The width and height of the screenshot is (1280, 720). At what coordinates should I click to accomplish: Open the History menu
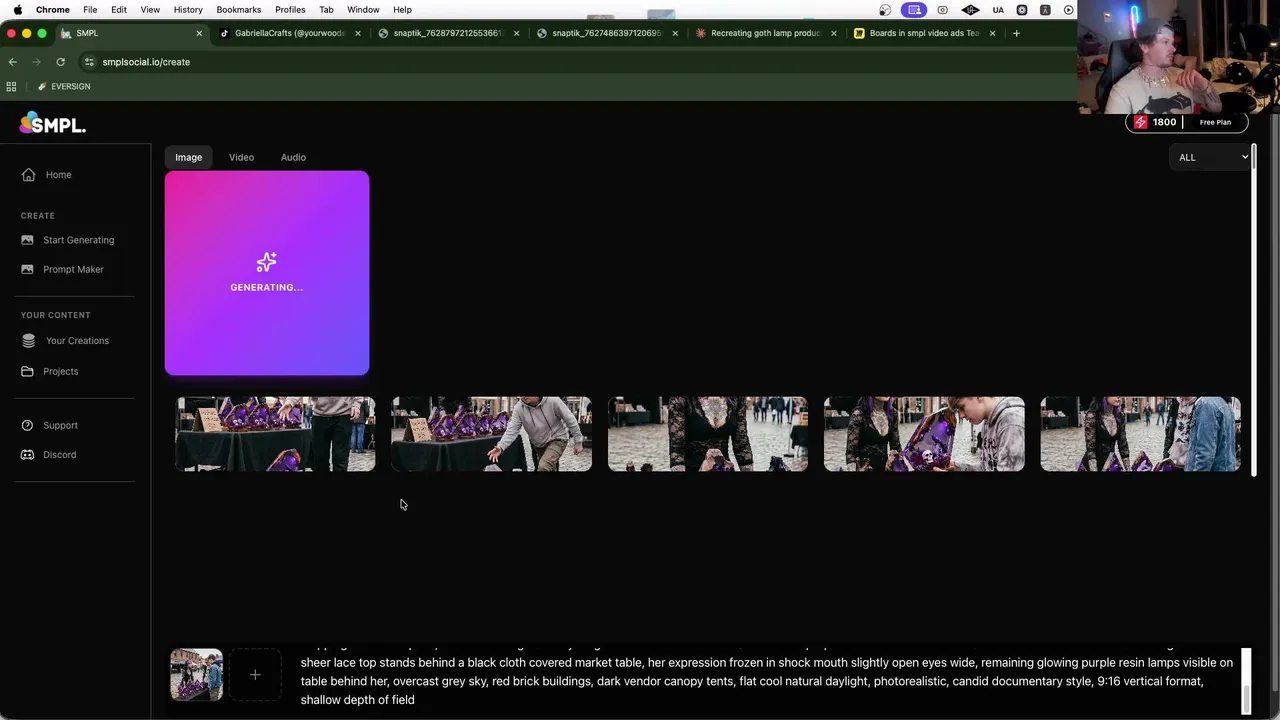pos(188,10)
